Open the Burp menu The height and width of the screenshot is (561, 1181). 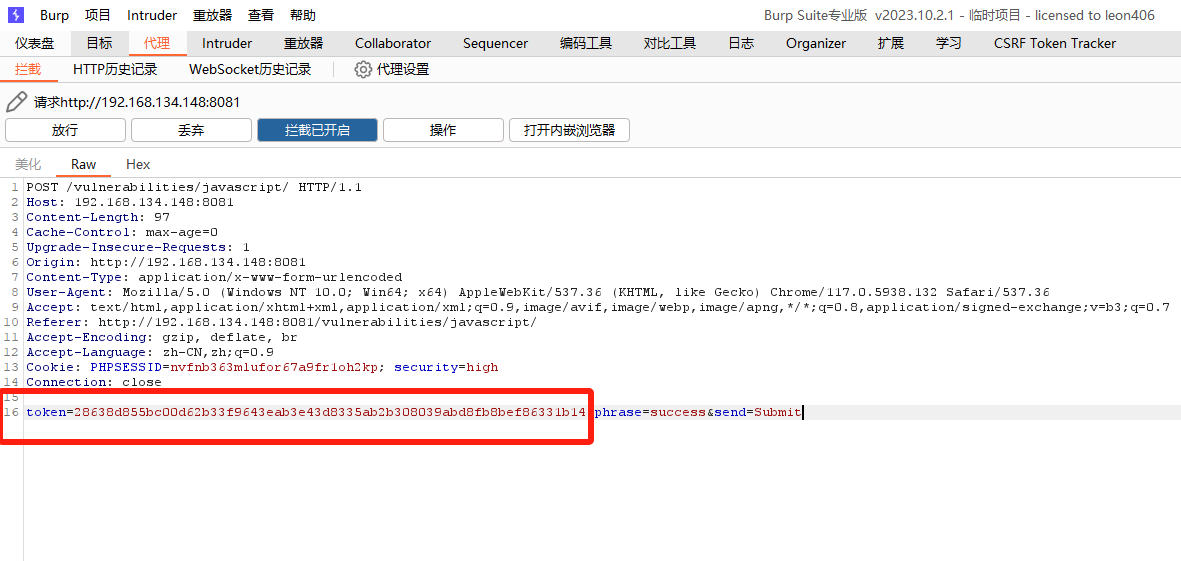pyautogui.click(x=54, y=15)
